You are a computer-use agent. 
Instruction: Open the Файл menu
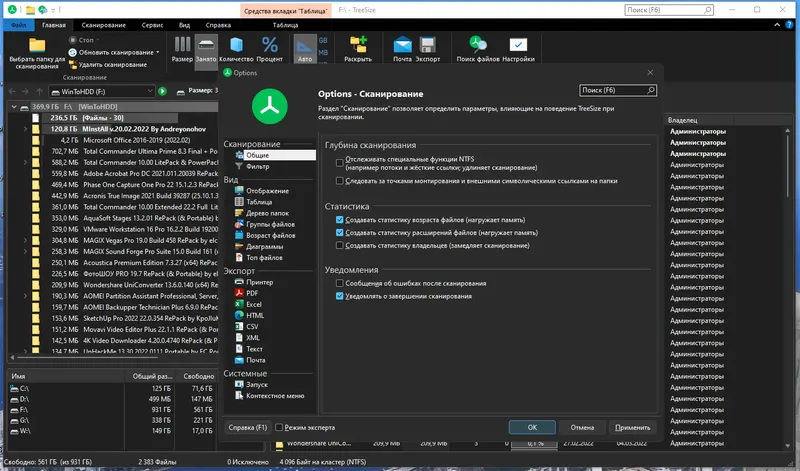point(18,25)
